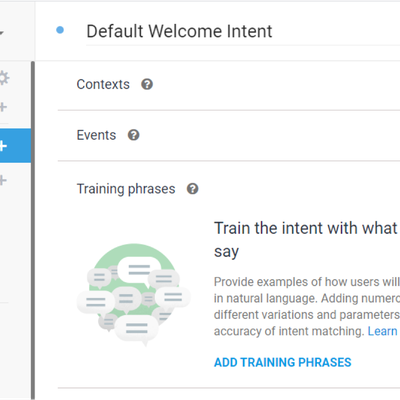Follow the Learn more link
This screenshot has height=400, width=400.
pyautogui.click(x=384, y=331)
